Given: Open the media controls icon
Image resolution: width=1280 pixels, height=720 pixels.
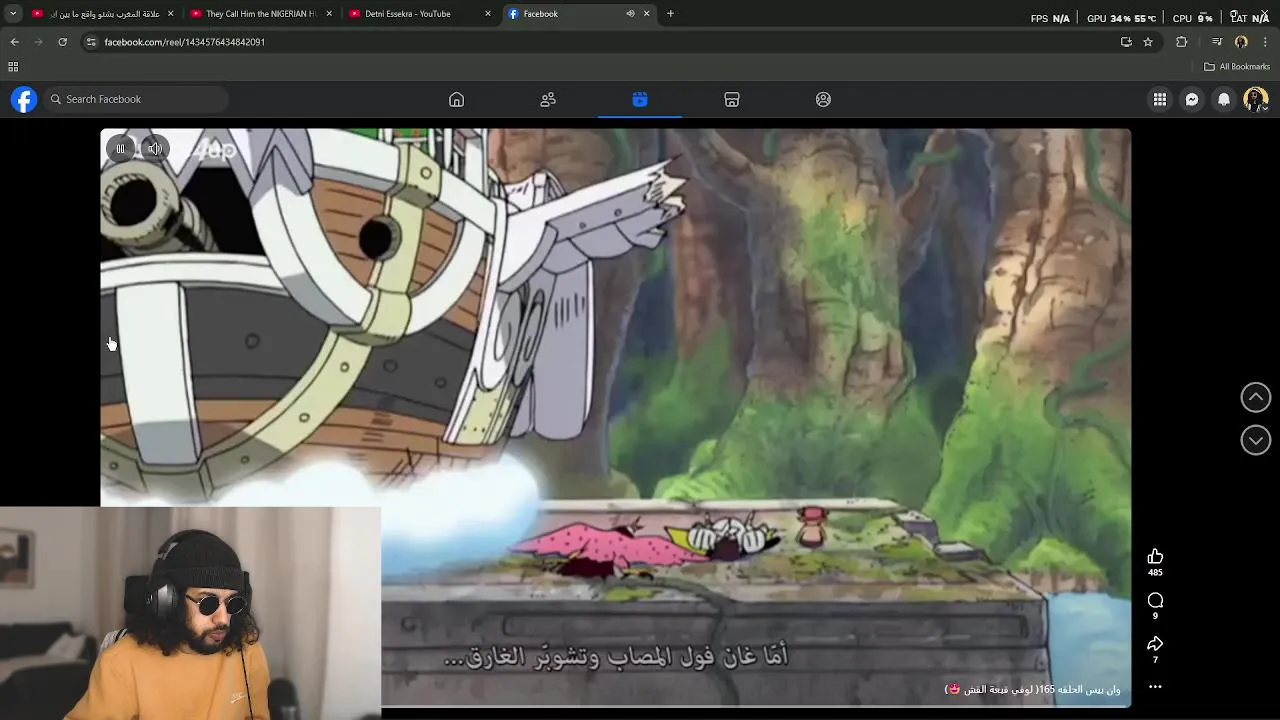Looking at the screenshot, I should [x=1217, y=42].
